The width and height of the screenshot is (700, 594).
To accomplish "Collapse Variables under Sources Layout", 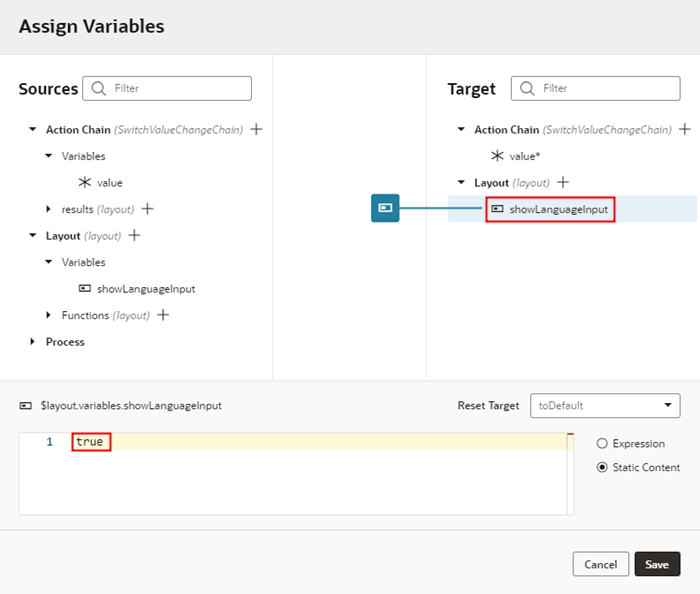I will pos(49,262).
